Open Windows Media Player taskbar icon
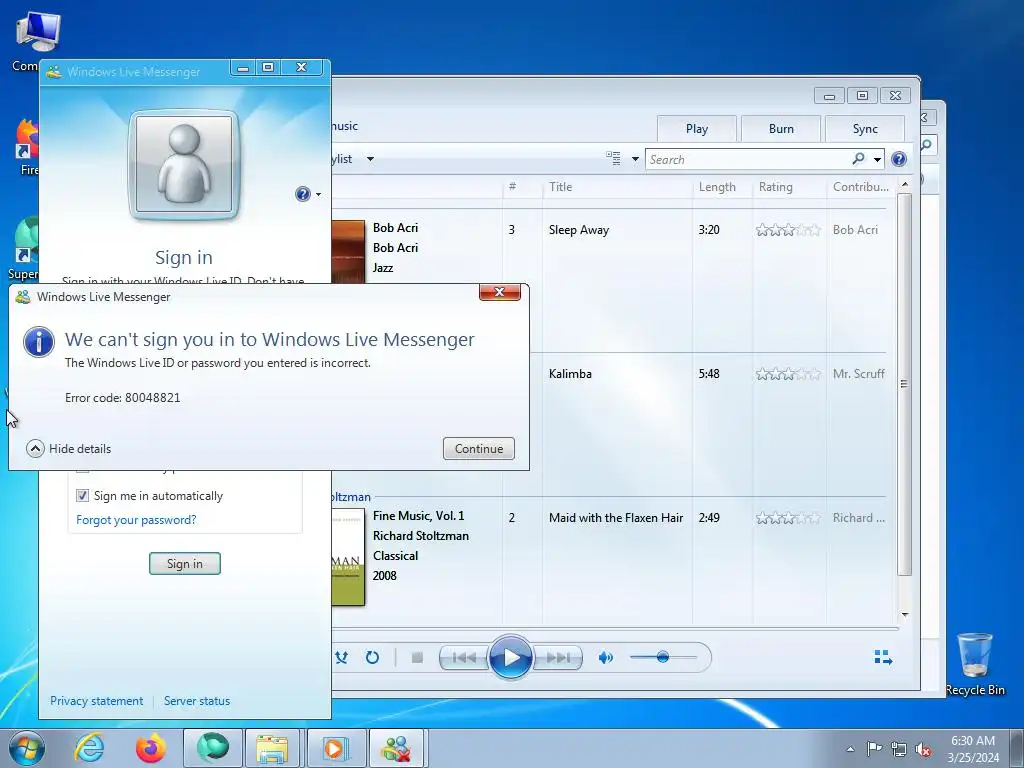Viewport: 1024px width, 768px height. click(x=334, y=748)
